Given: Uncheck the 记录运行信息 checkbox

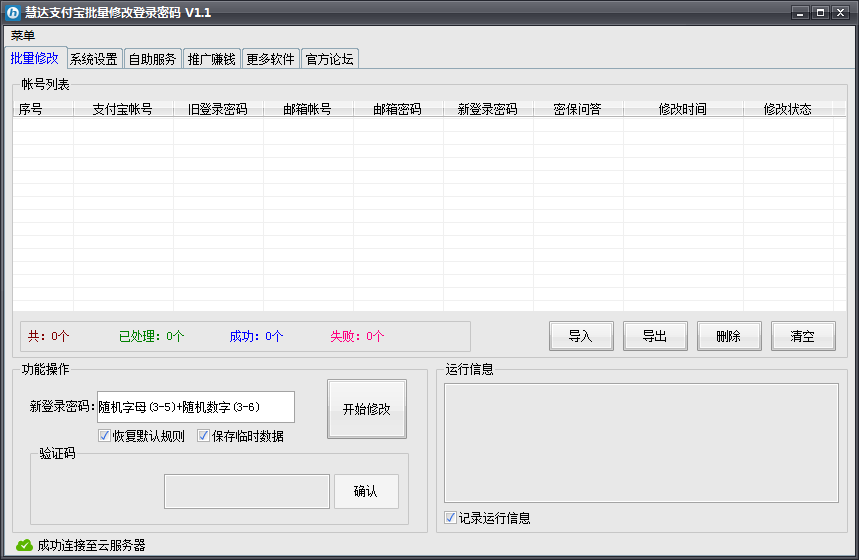Looking at the screenshot, I should (x=451, y=518).
